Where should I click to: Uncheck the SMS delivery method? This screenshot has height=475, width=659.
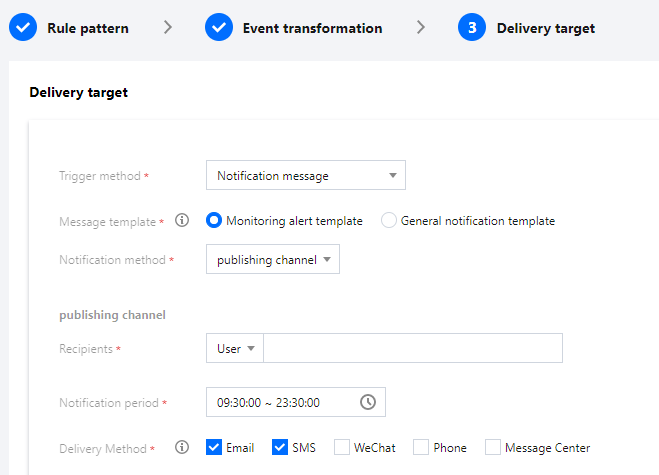point(280,448)
